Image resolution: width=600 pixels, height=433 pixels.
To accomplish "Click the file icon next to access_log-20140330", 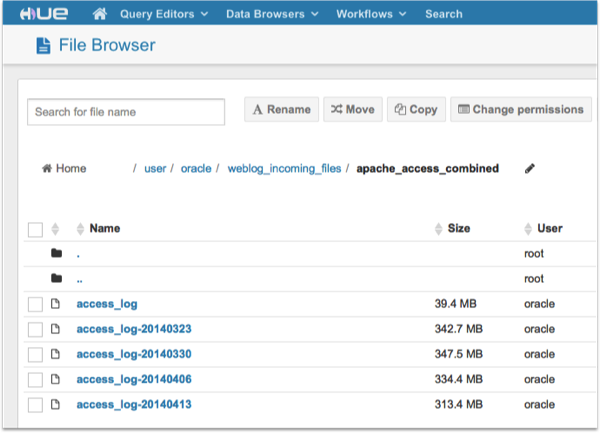I will click(x=55, y=354).
